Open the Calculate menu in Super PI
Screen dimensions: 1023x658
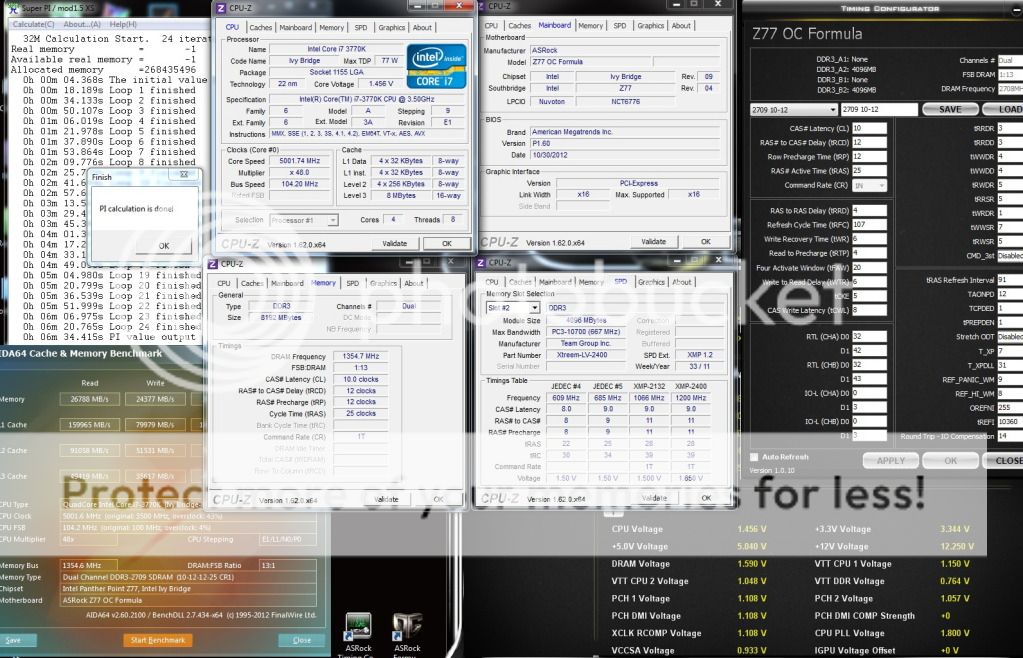[33, 23]
